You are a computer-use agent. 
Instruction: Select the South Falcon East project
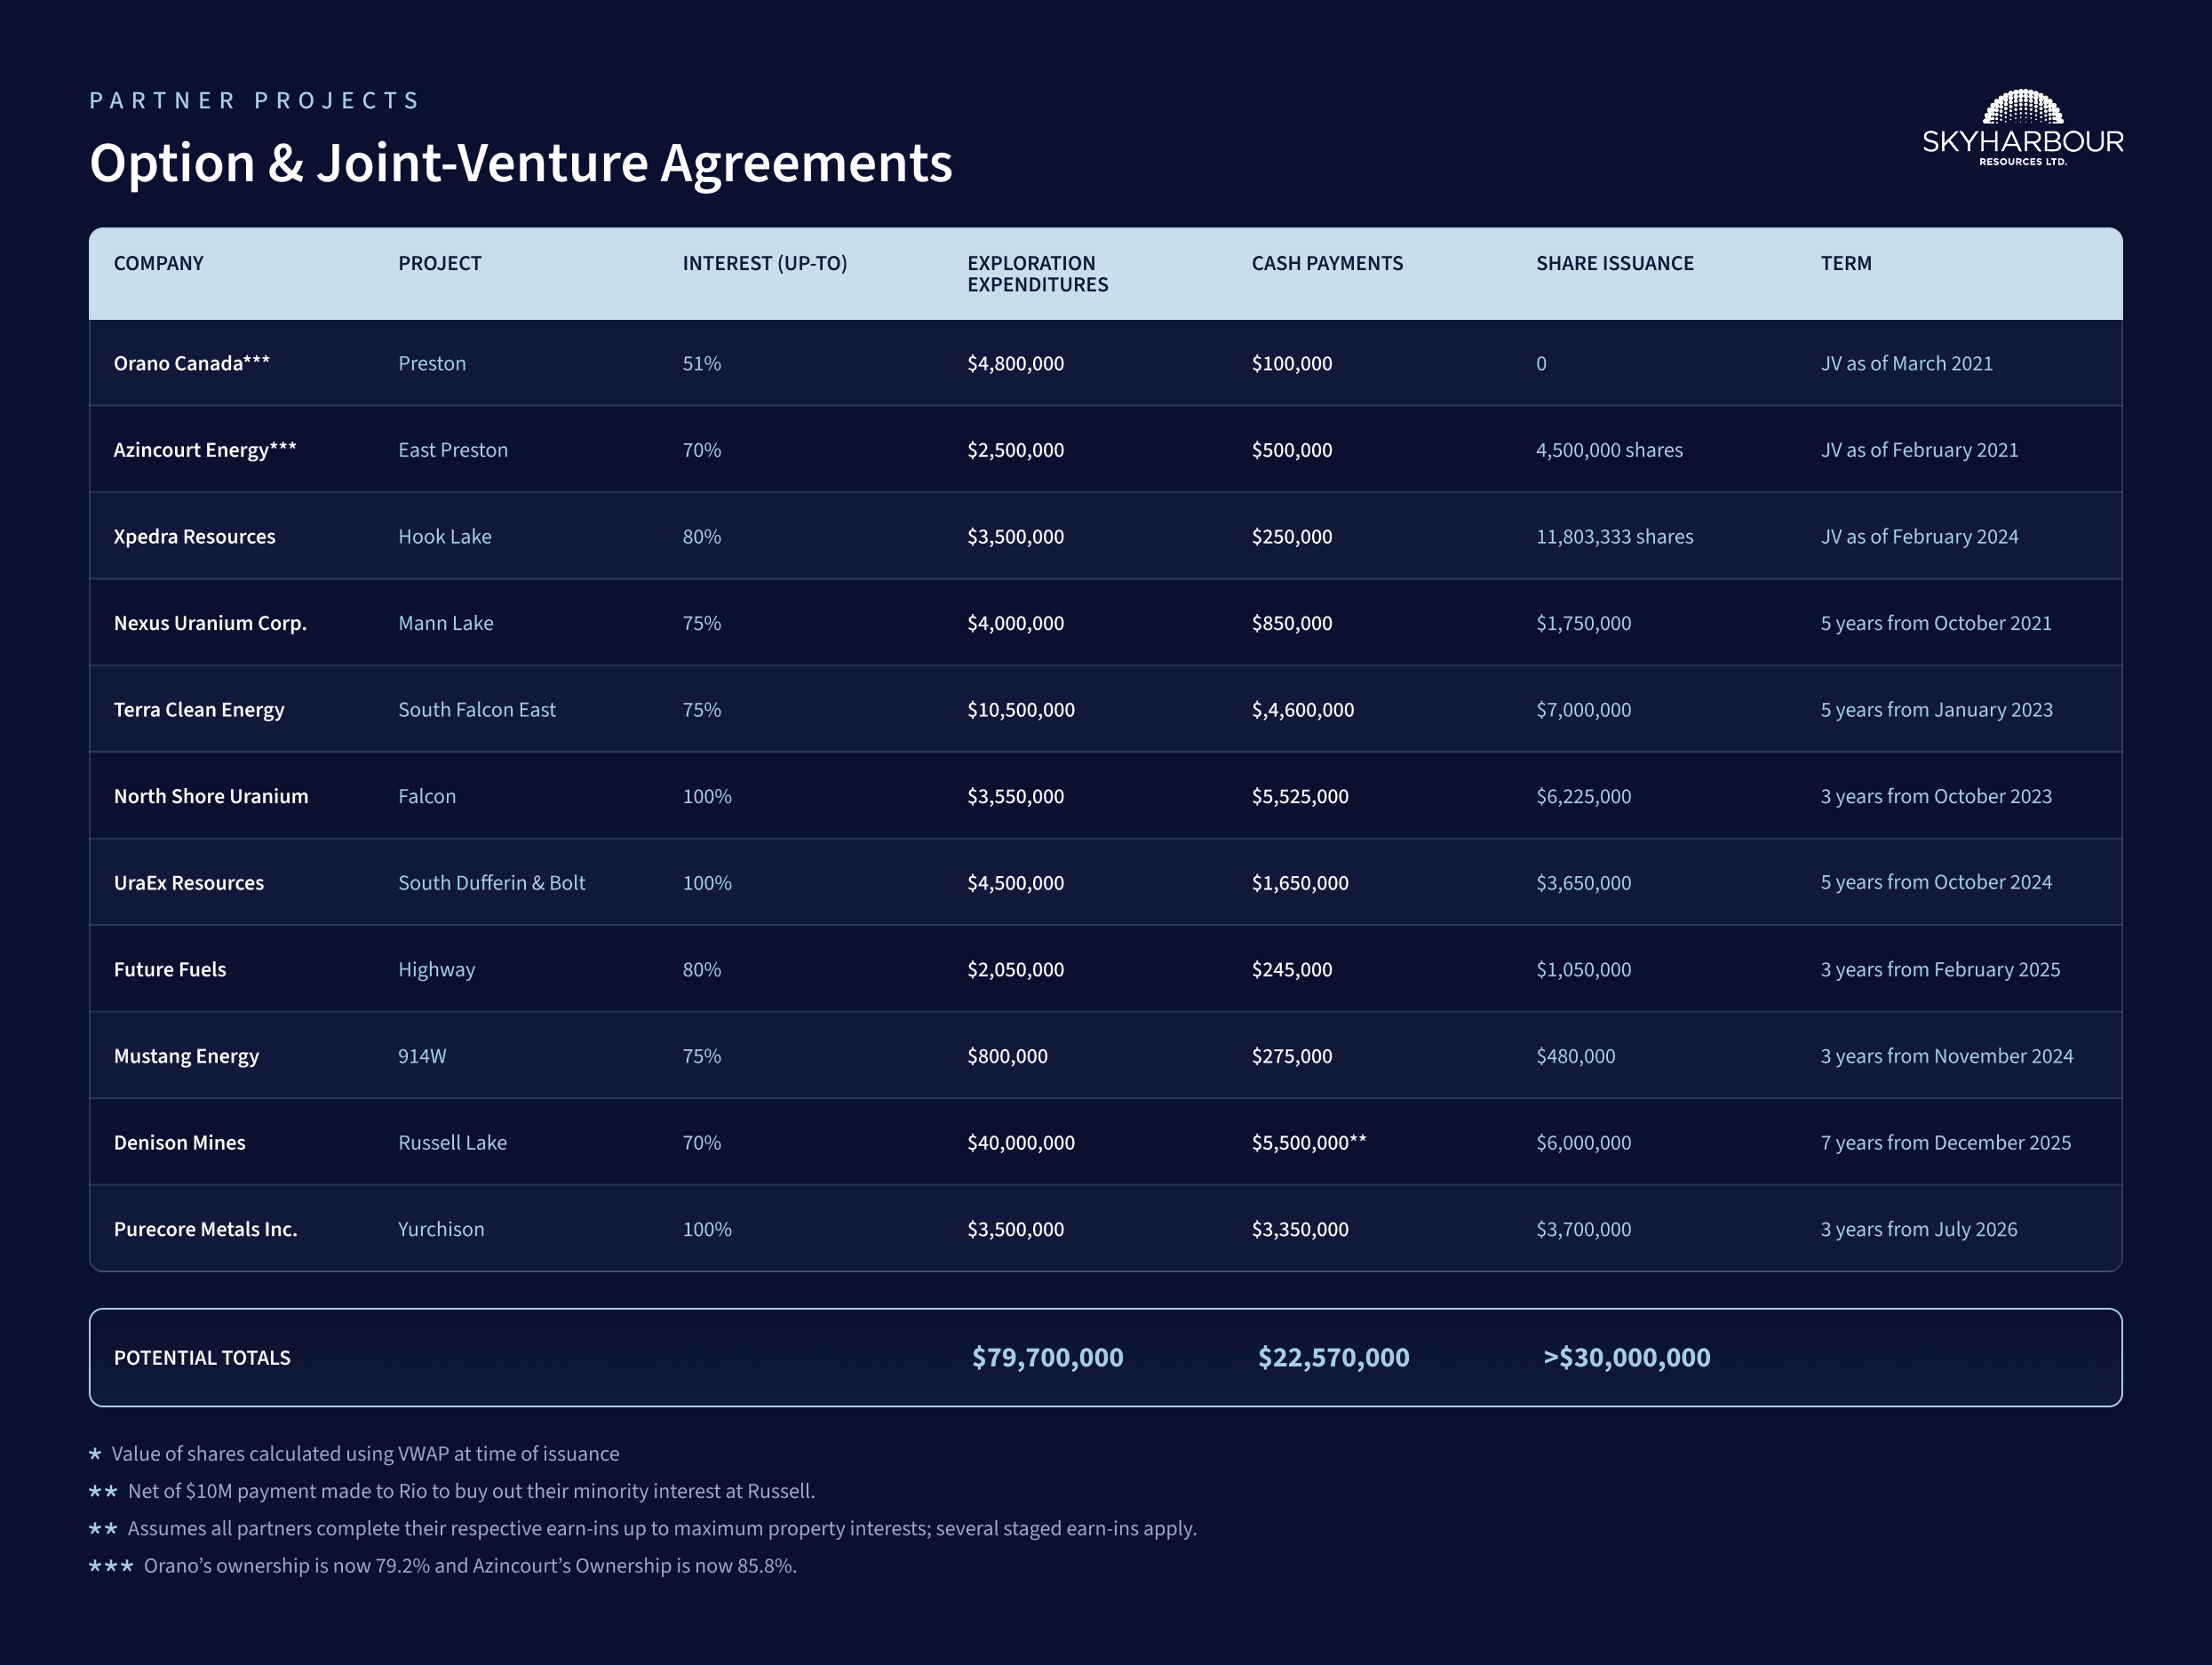point(477,710)
